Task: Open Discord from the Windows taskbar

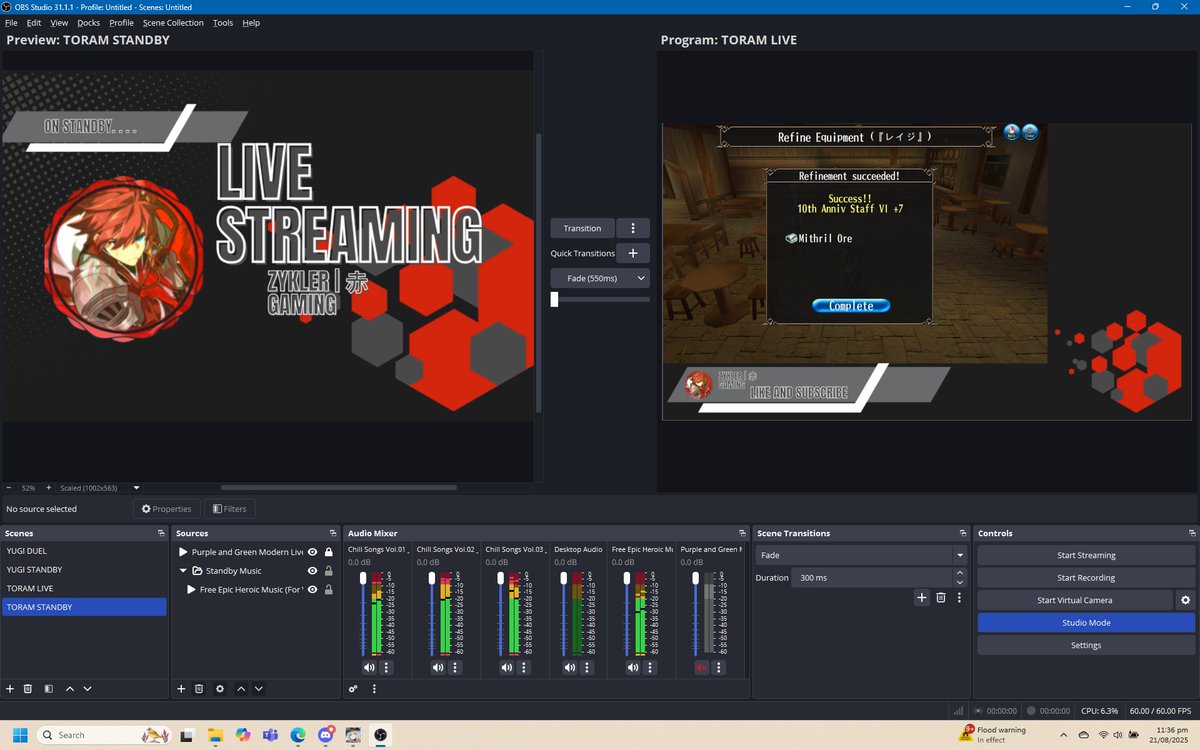Action: pos(325,734)
